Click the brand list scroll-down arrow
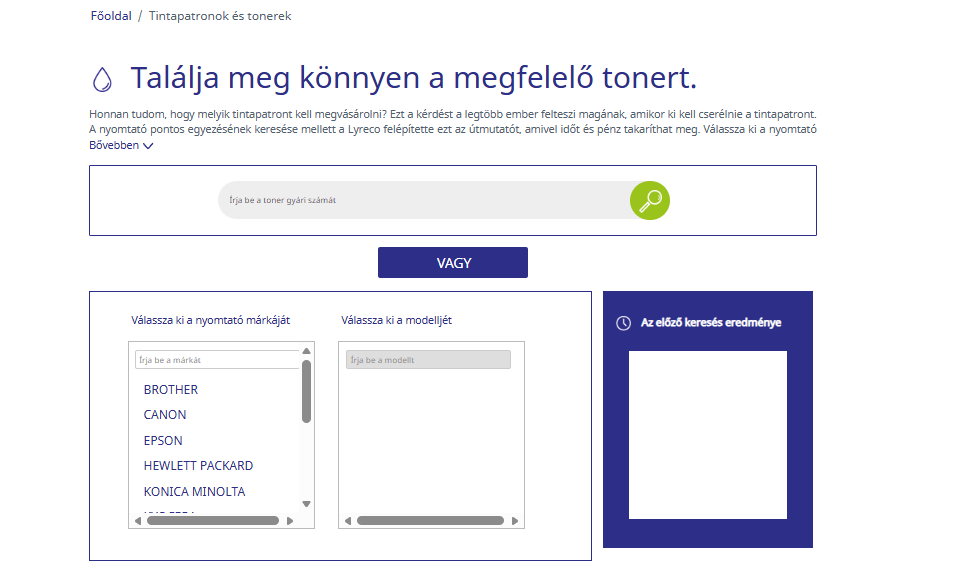This screenshot has height=586, width=967. (307, 504)
